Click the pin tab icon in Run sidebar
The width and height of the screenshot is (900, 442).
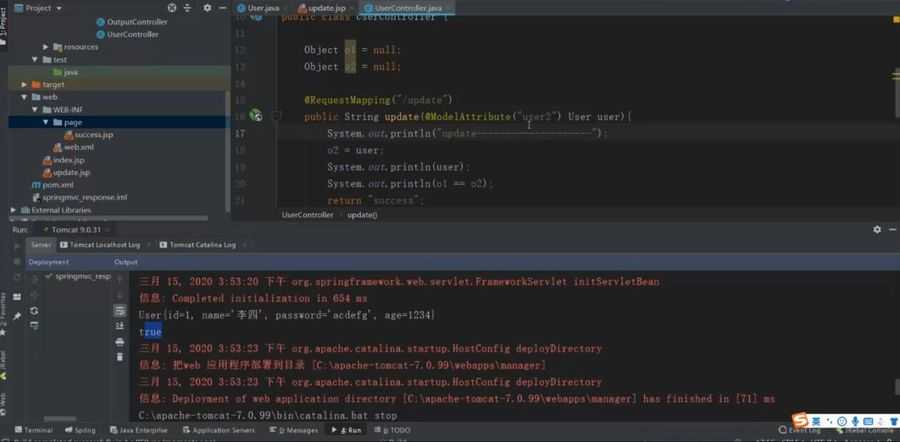tap(17, 316)
